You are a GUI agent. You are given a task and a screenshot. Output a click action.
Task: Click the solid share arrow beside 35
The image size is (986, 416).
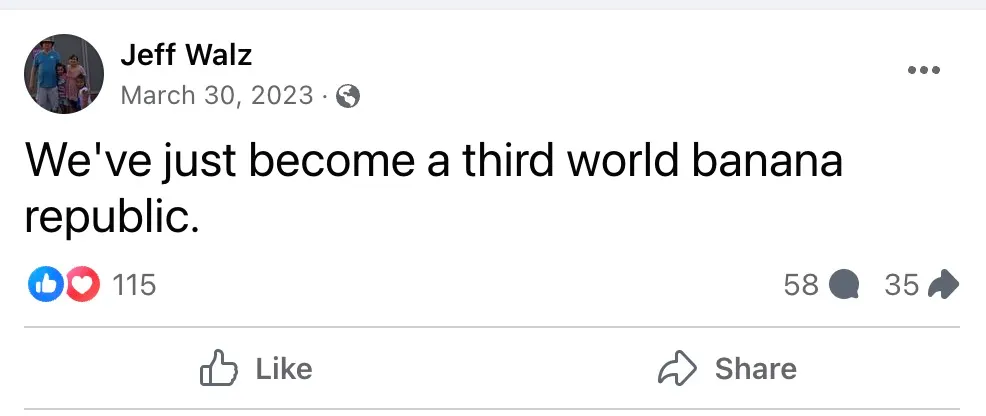coord(943,285)
